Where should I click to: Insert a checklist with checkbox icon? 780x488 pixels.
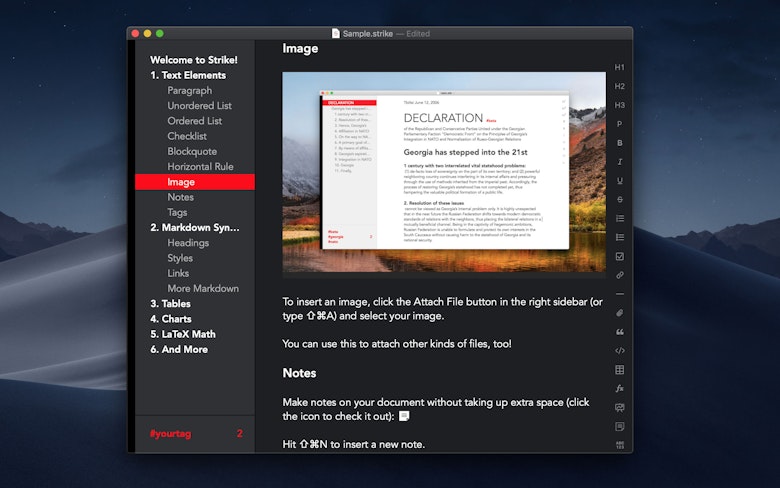pyautogui.click(x=619, y=256)
